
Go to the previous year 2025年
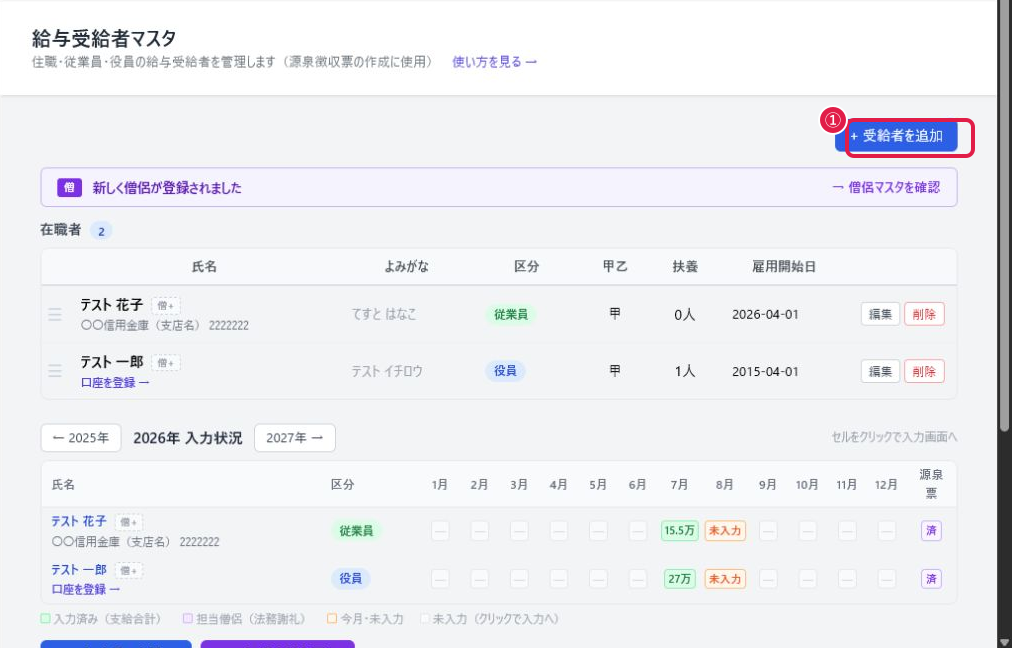[81, 438]
